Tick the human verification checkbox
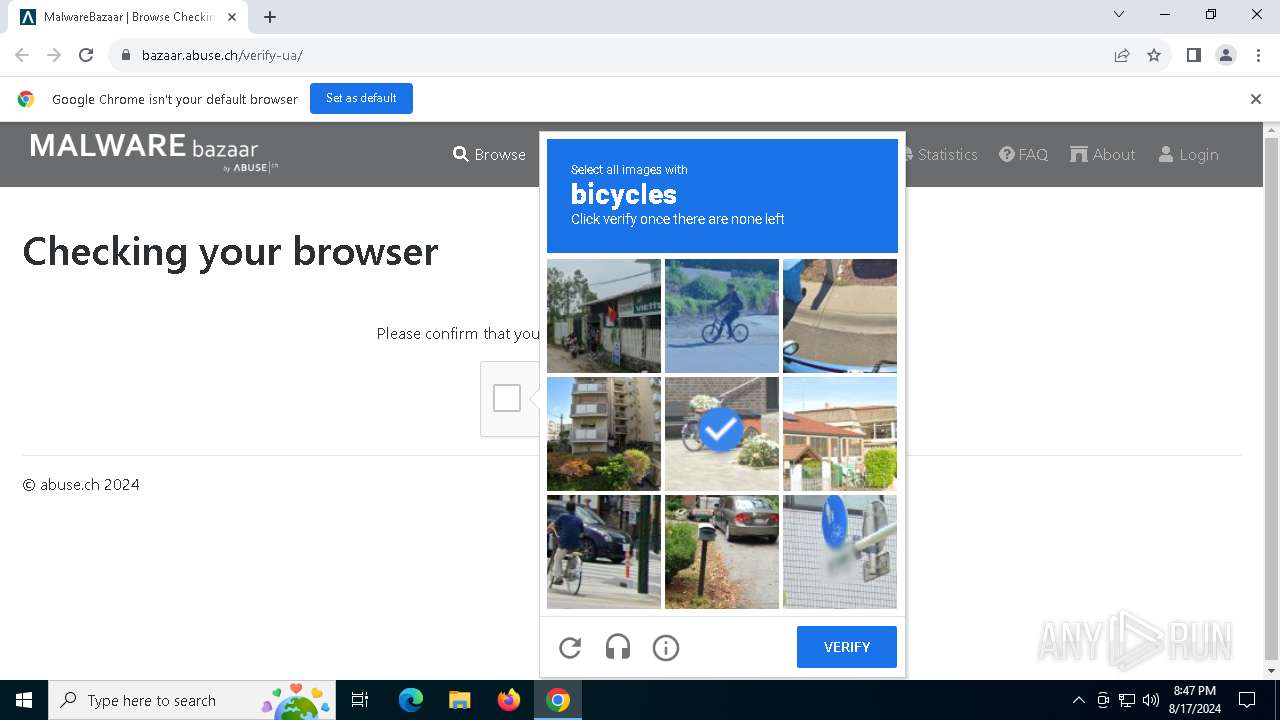This screenshot has width=1280, height=720. click(x=507, y=398)
